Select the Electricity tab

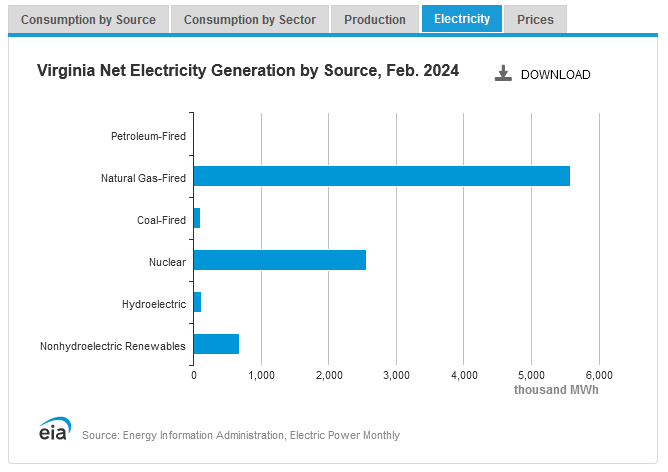click(x=461, y=19)
